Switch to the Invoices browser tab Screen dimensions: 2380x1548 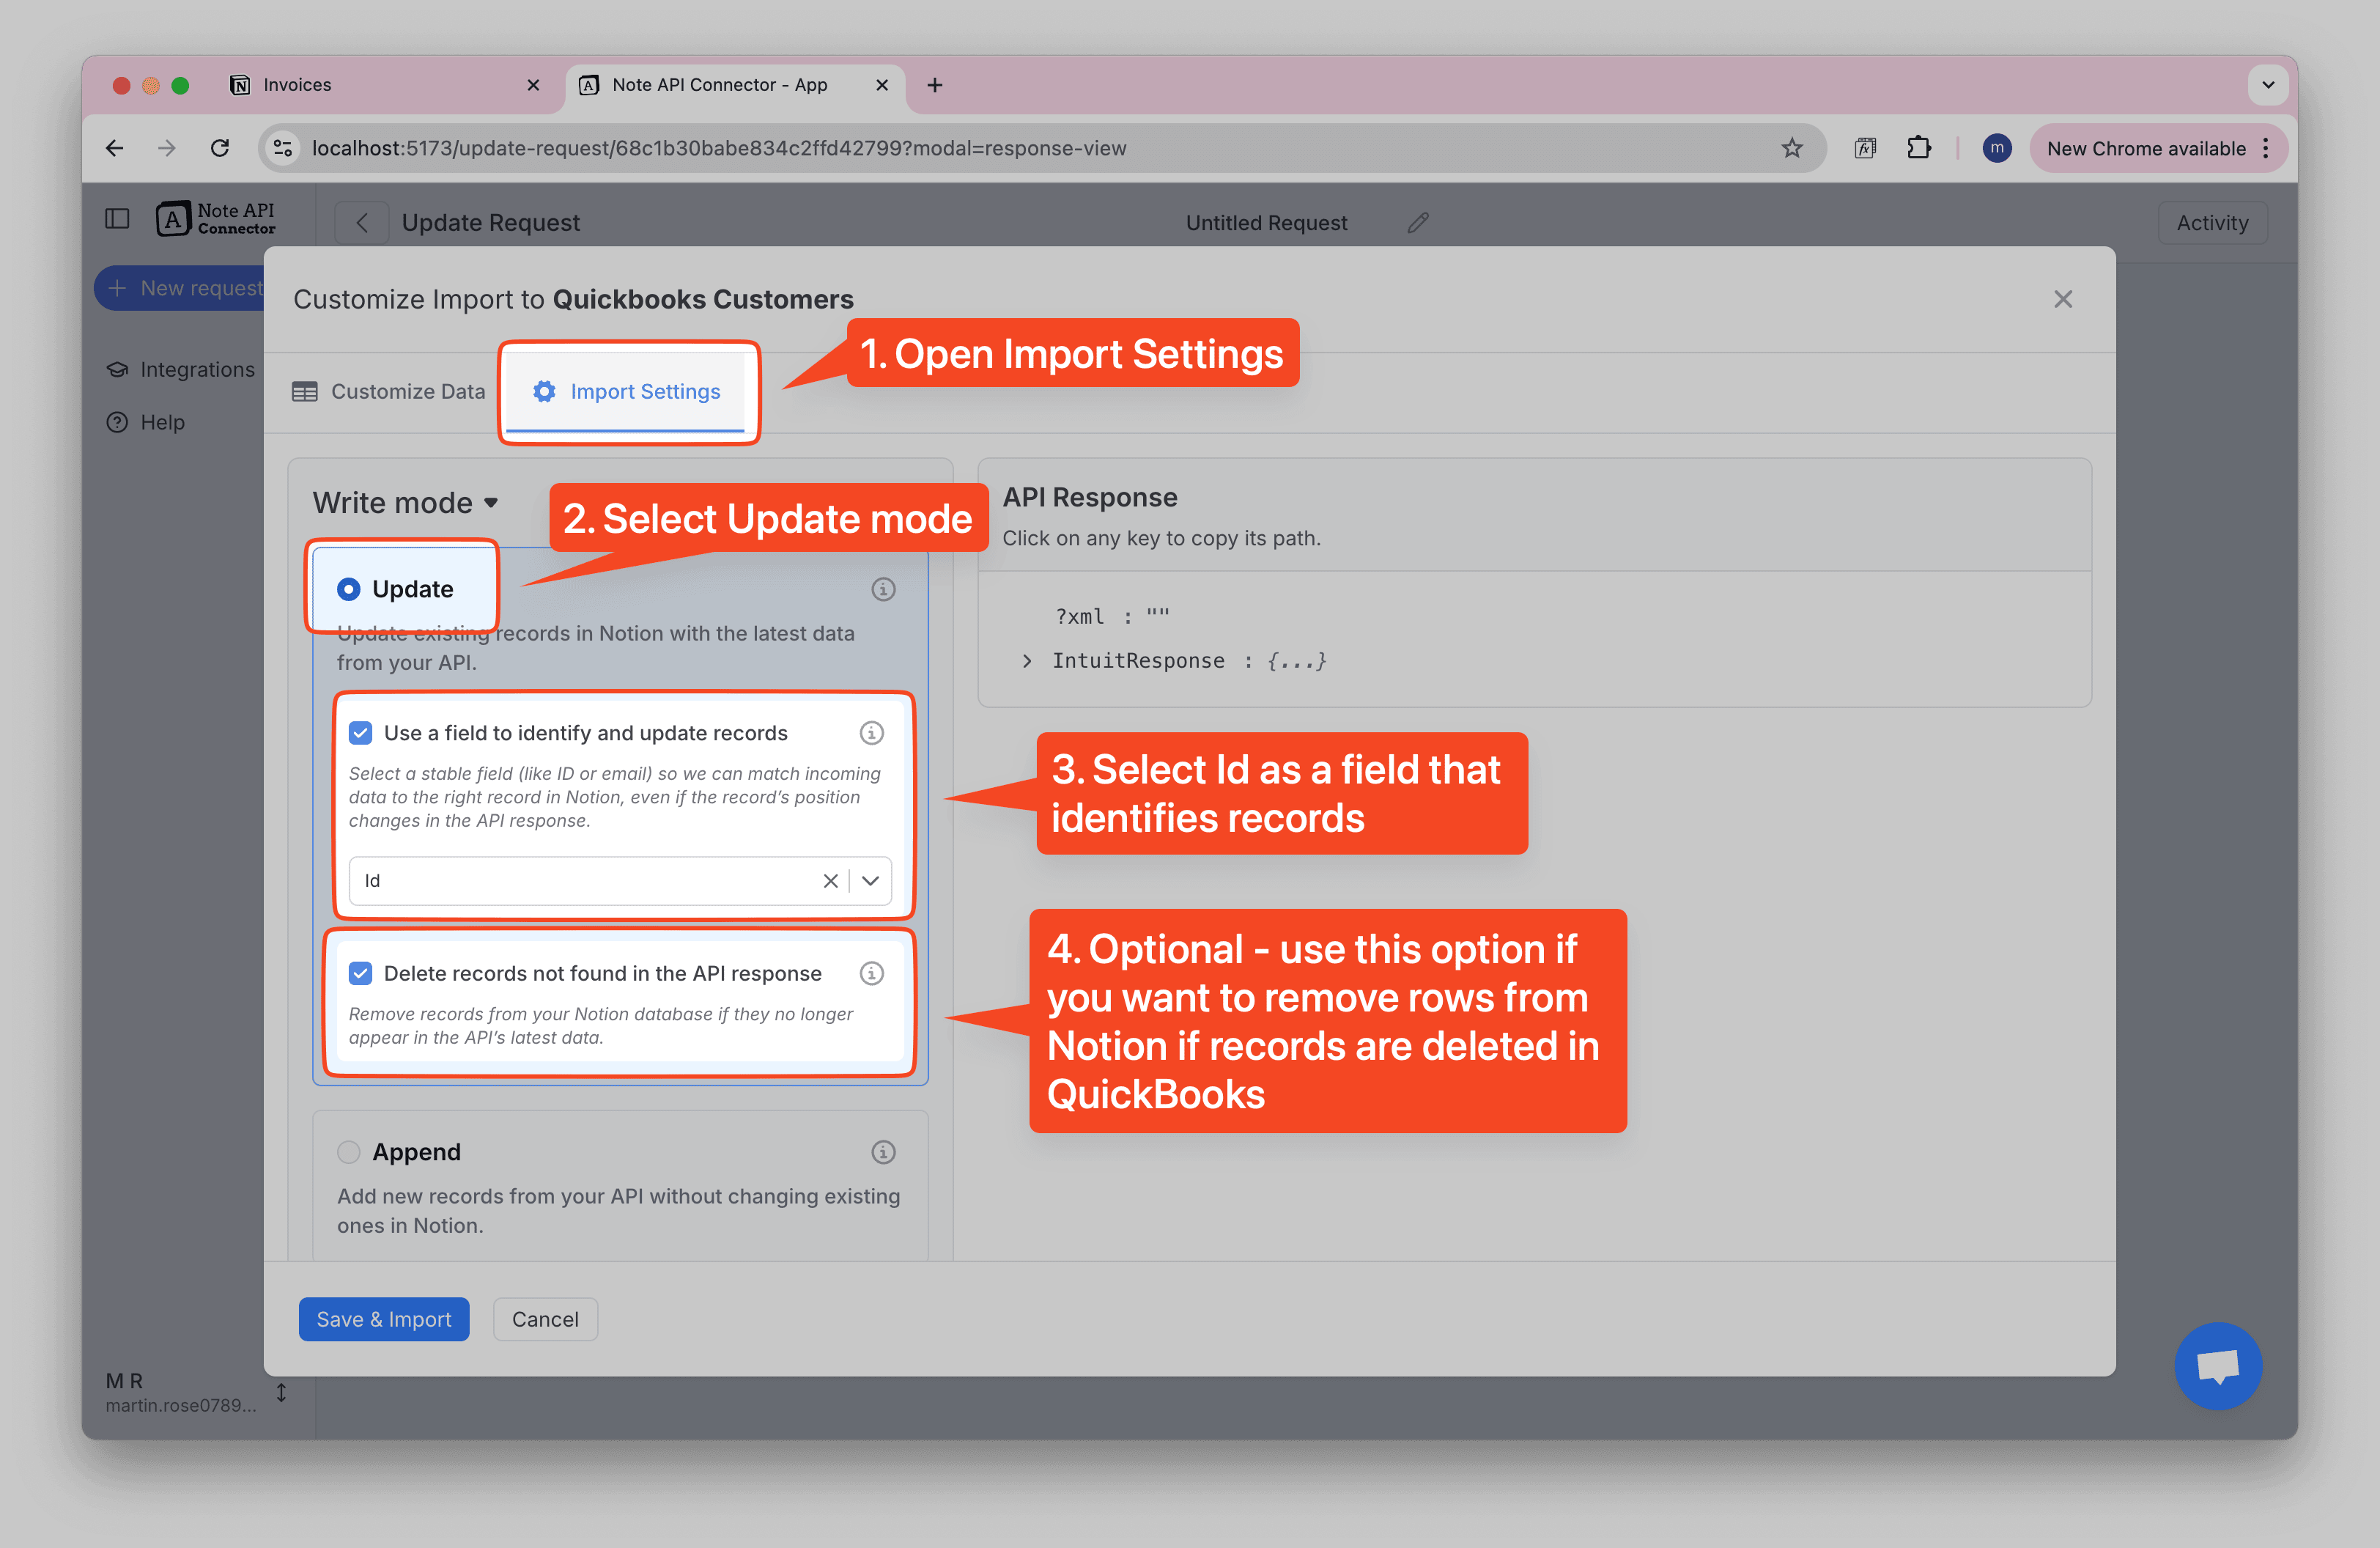pyautogui.click(x=386, y=85)
